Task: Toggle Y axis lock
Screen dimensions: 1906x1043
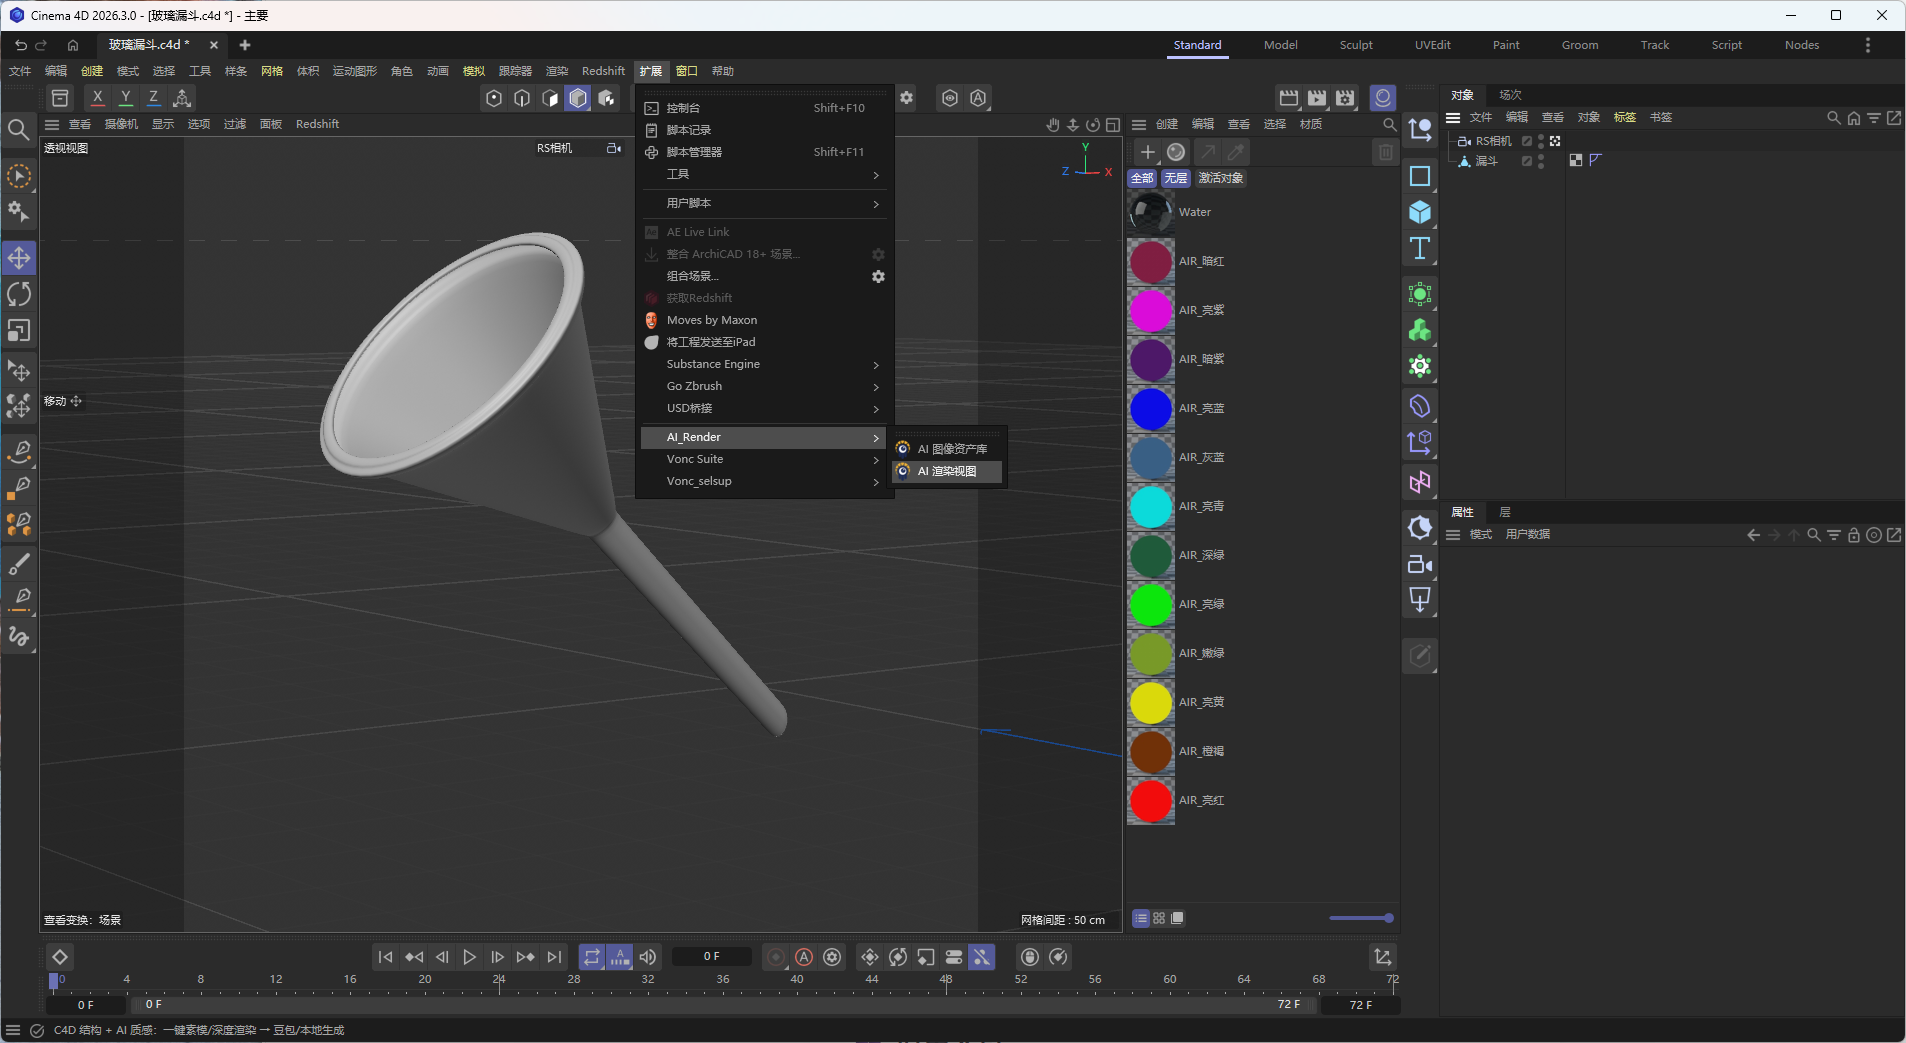Action: coord(125,98)
